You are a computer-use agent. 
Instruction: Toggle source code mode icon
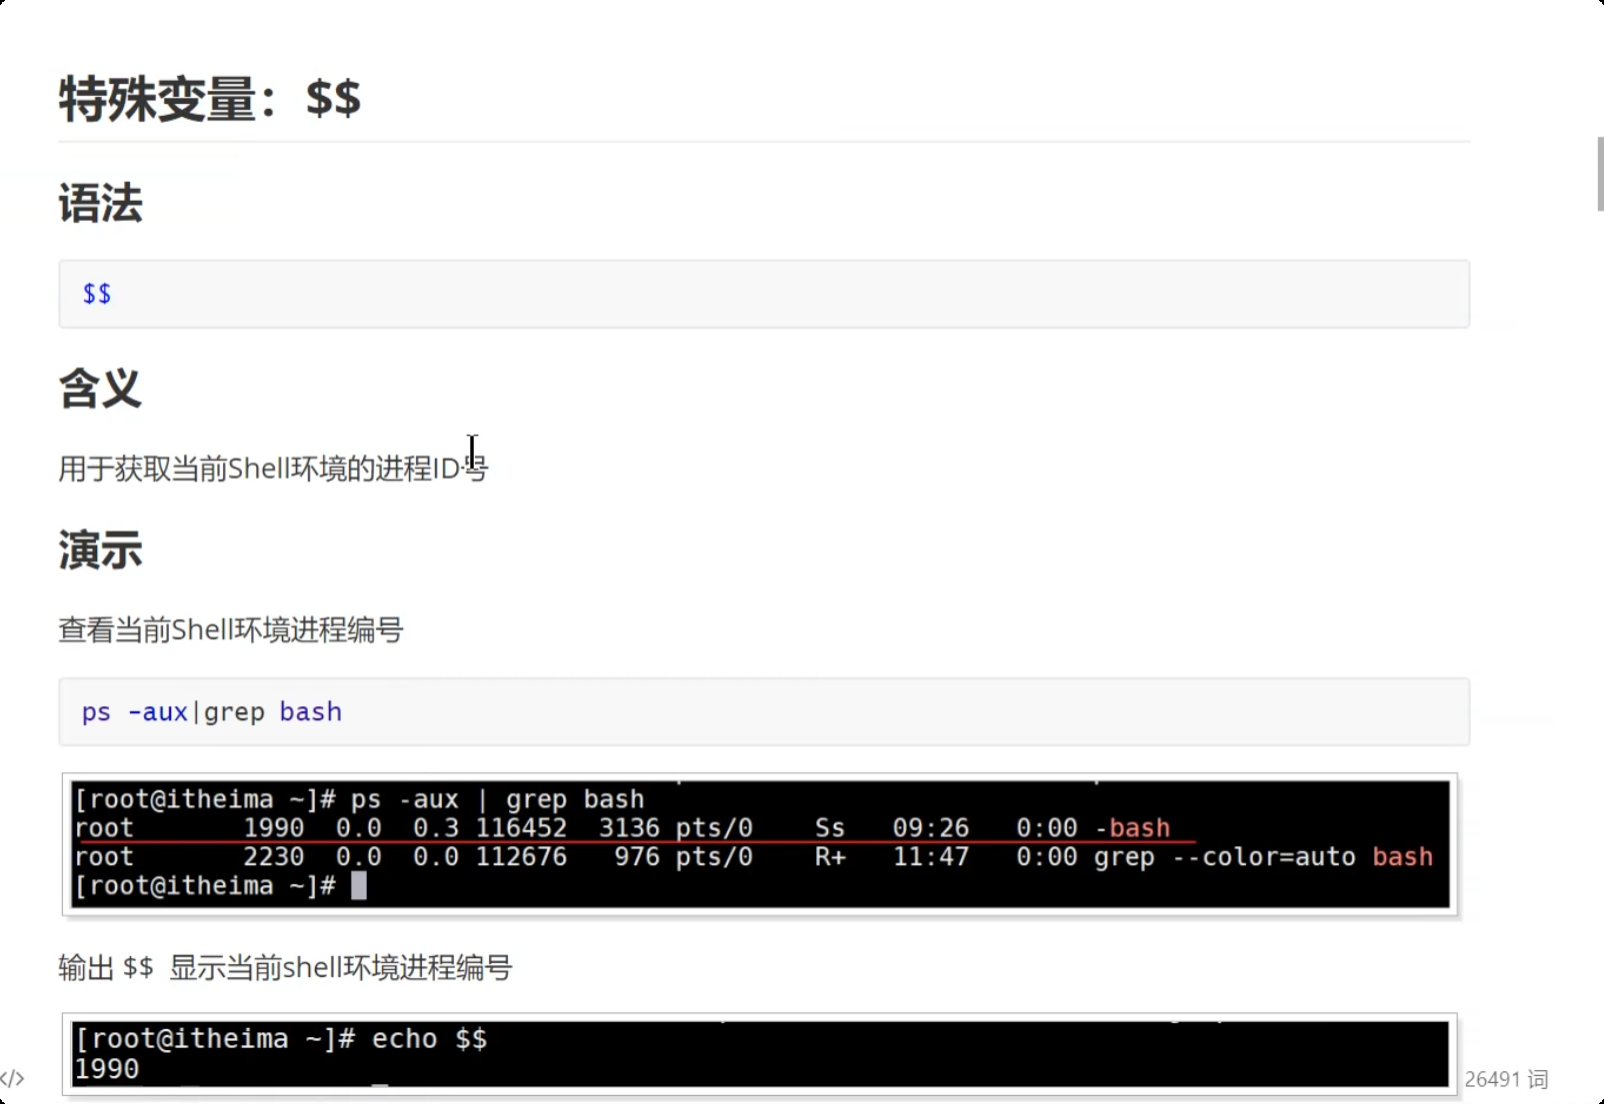pyautogui.click(x=13, y=1079)
